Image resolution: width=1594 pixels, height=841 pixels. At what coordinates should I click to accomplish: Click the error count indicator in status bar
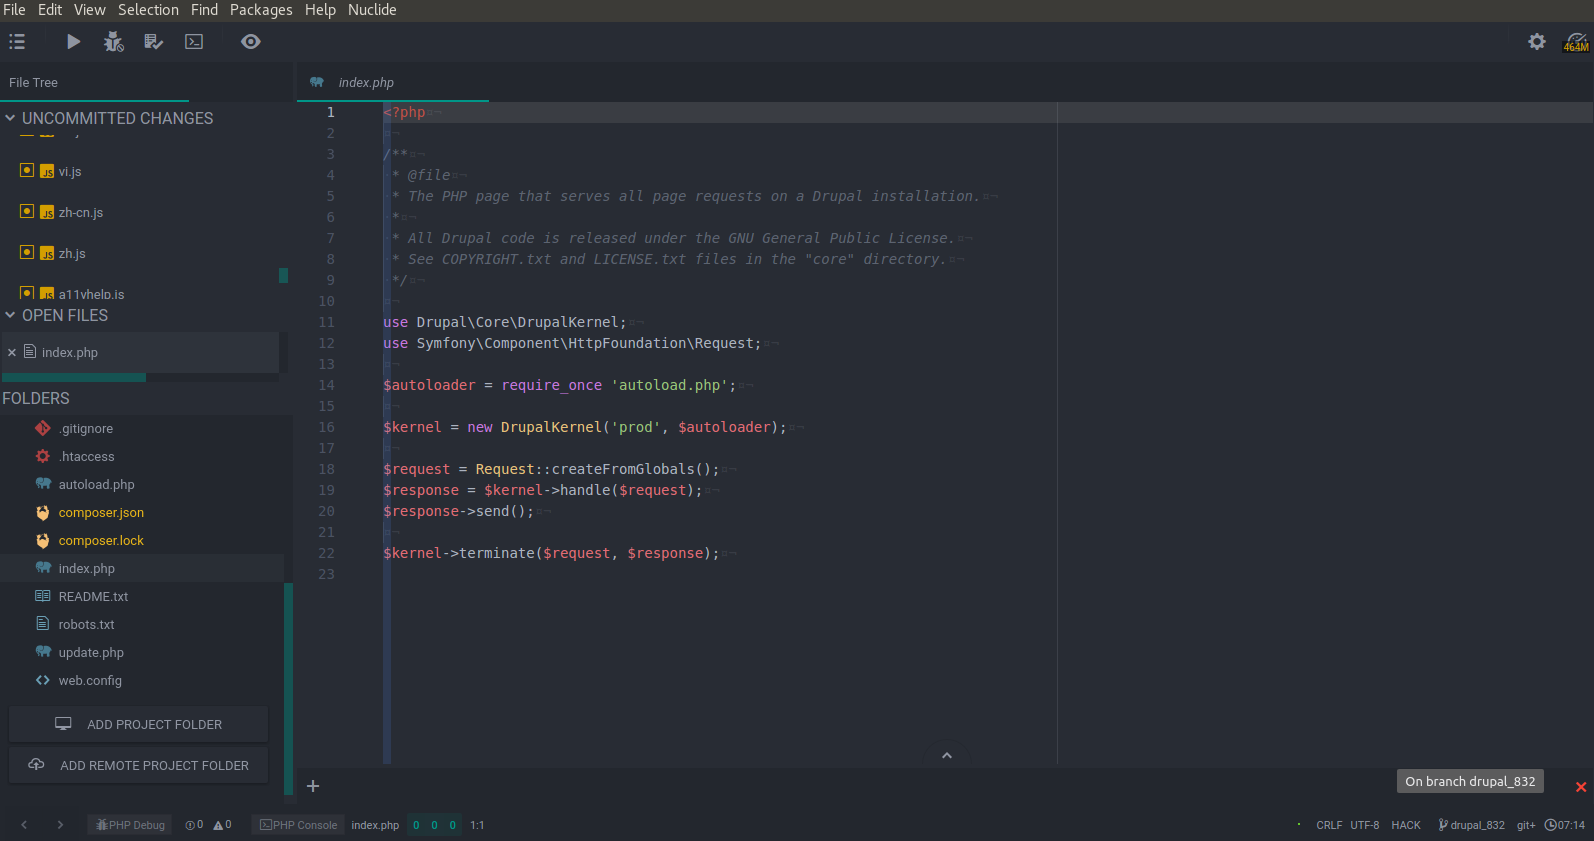point(194,825)
